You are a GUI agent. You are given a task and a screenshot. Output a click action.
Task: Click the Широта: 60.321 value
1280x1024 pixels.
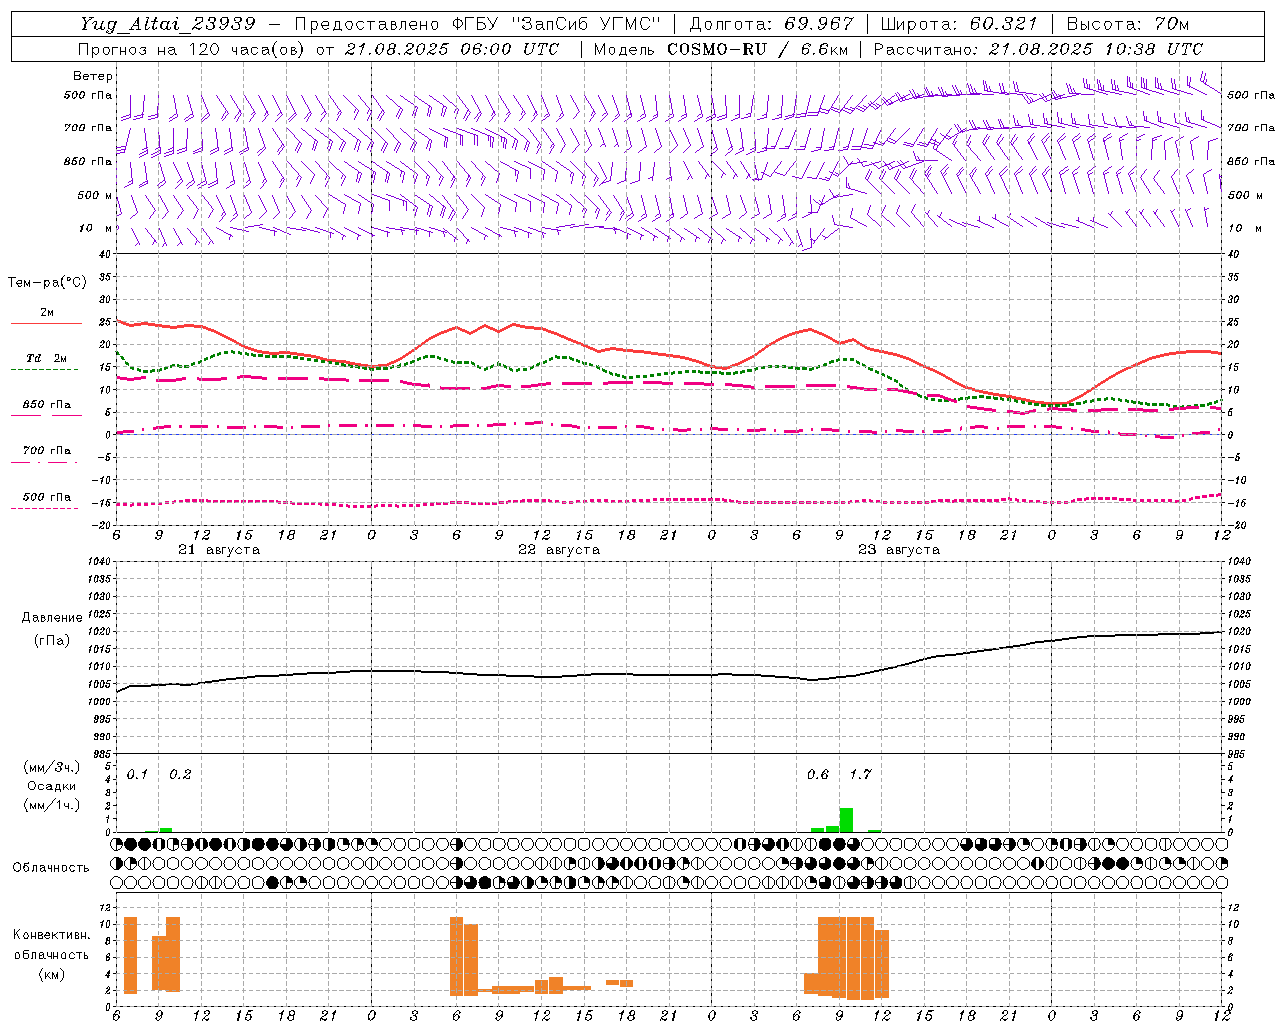tap(959, 24)
